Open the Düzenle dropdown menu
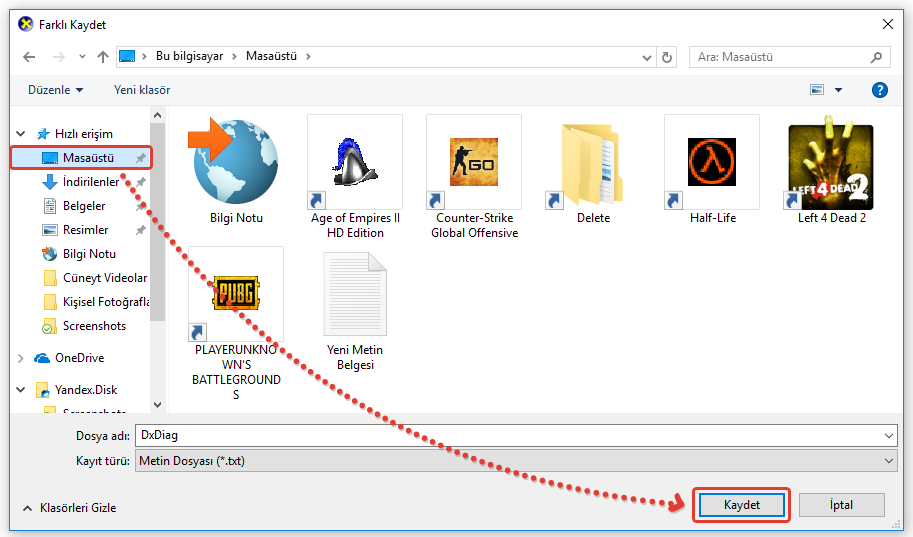 [55, 90]
